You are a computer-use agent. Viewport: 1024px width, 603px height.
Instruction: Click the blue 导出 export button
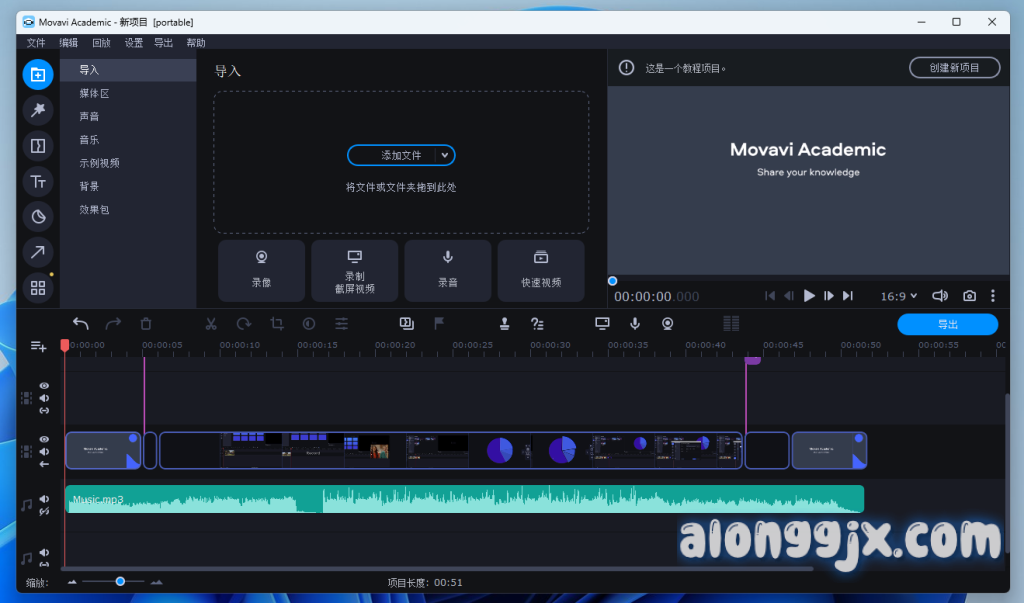tap(947, 324)
